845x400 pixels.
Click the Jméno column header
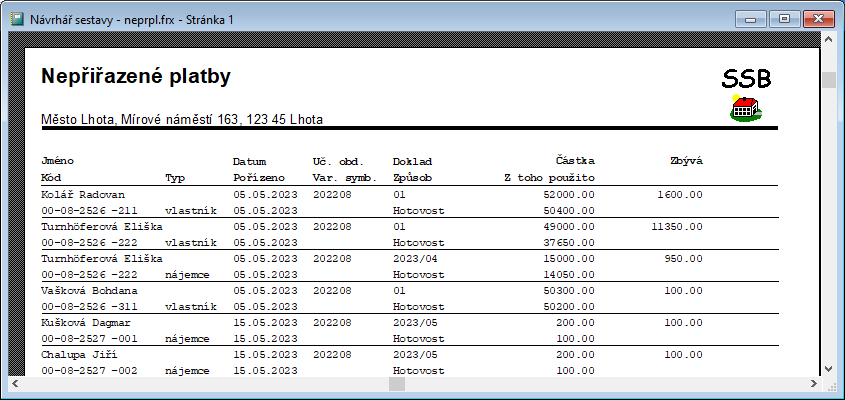click(x=57, y=160)
